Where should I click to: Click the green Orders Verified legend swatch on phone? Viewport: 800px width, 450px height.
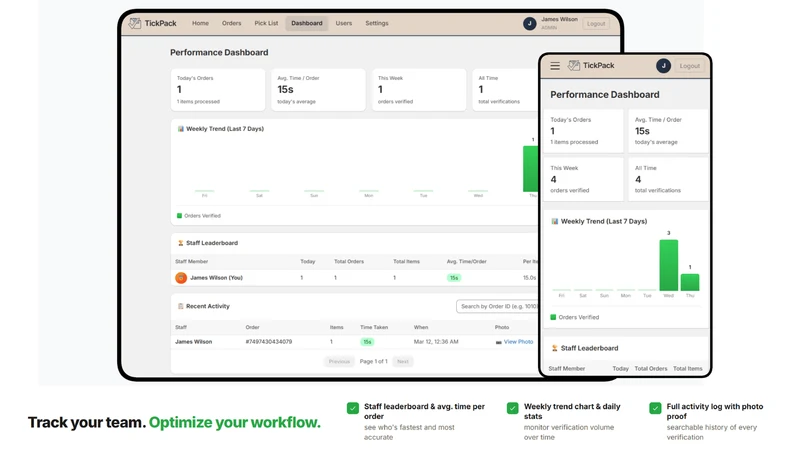pyautogui.click(x=553, y=317)
